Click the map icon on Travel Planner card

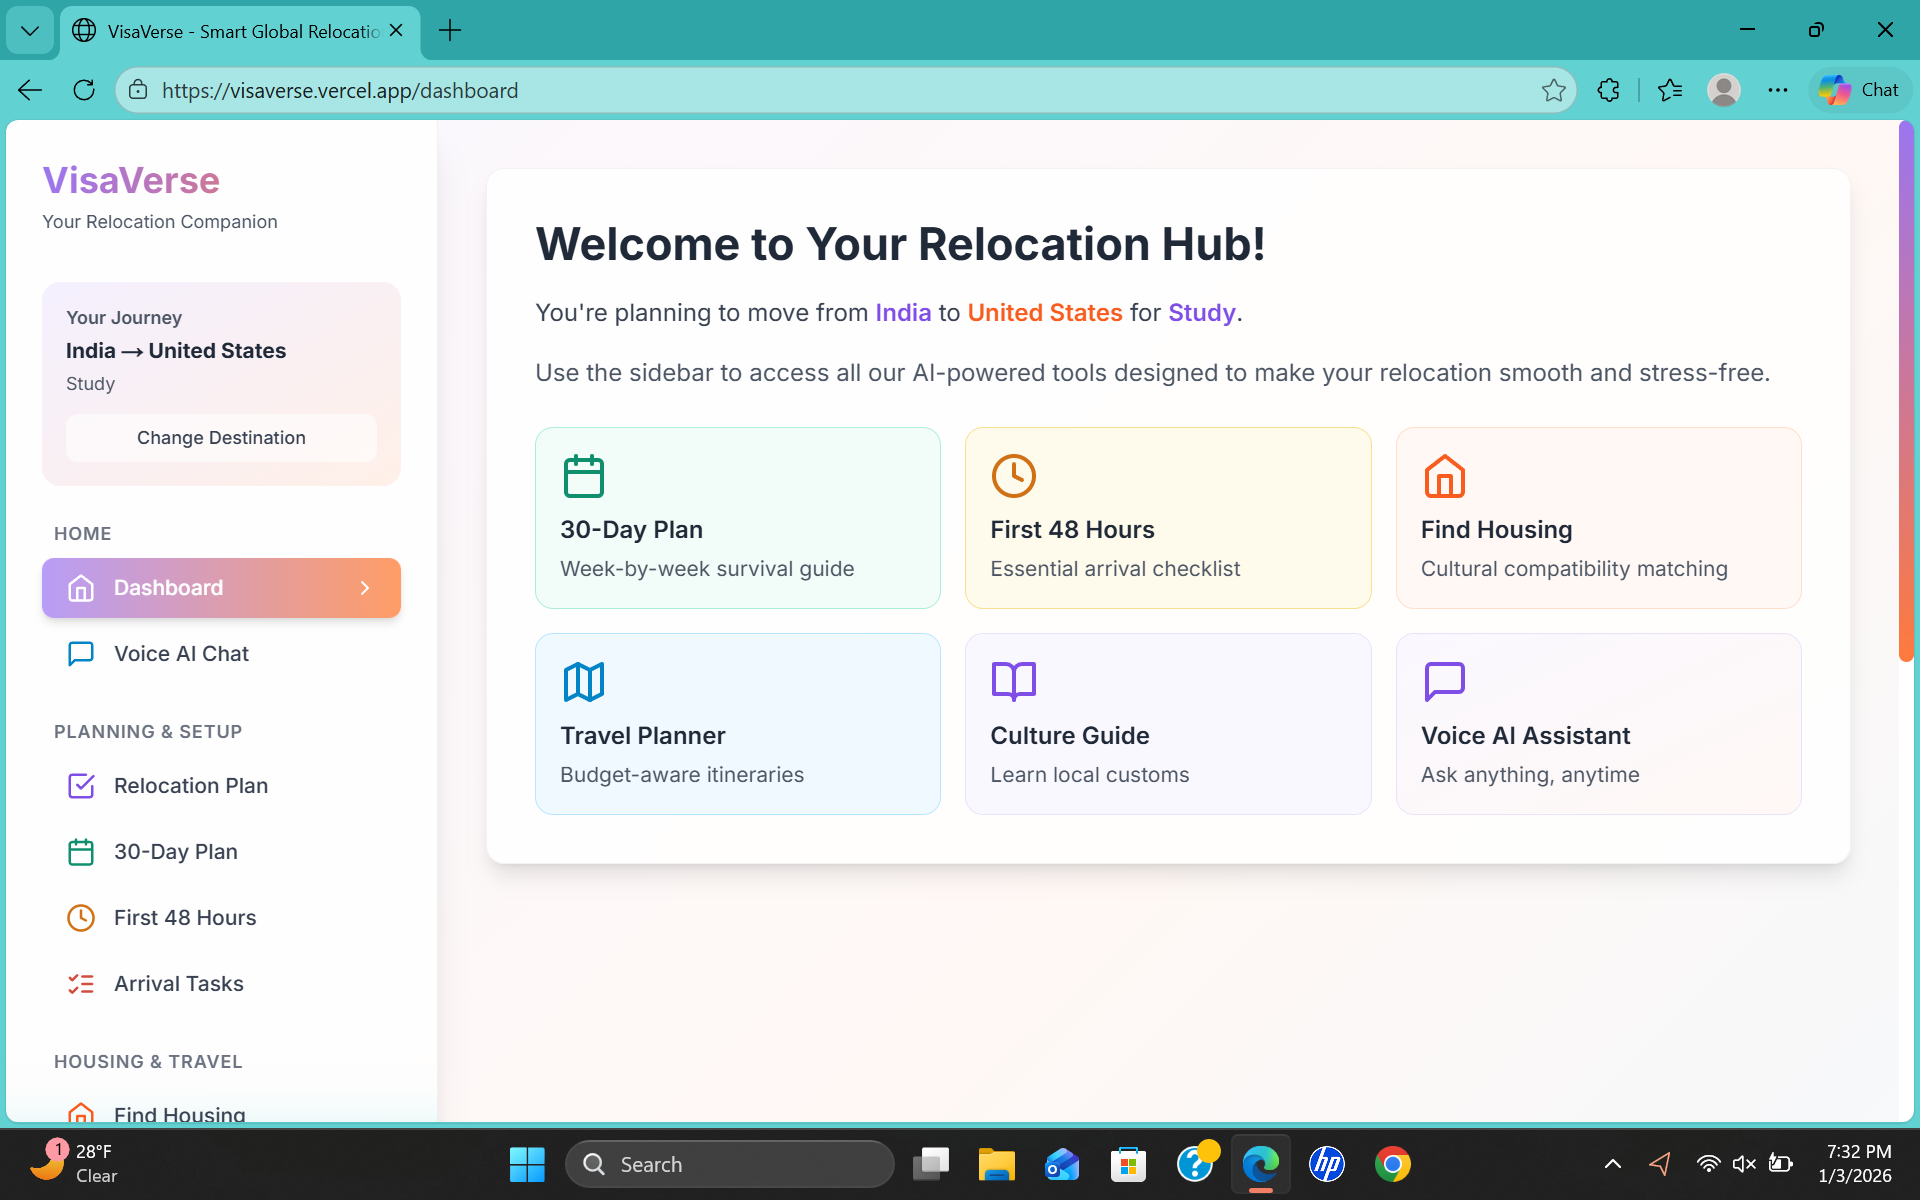(x=583, y=682)
